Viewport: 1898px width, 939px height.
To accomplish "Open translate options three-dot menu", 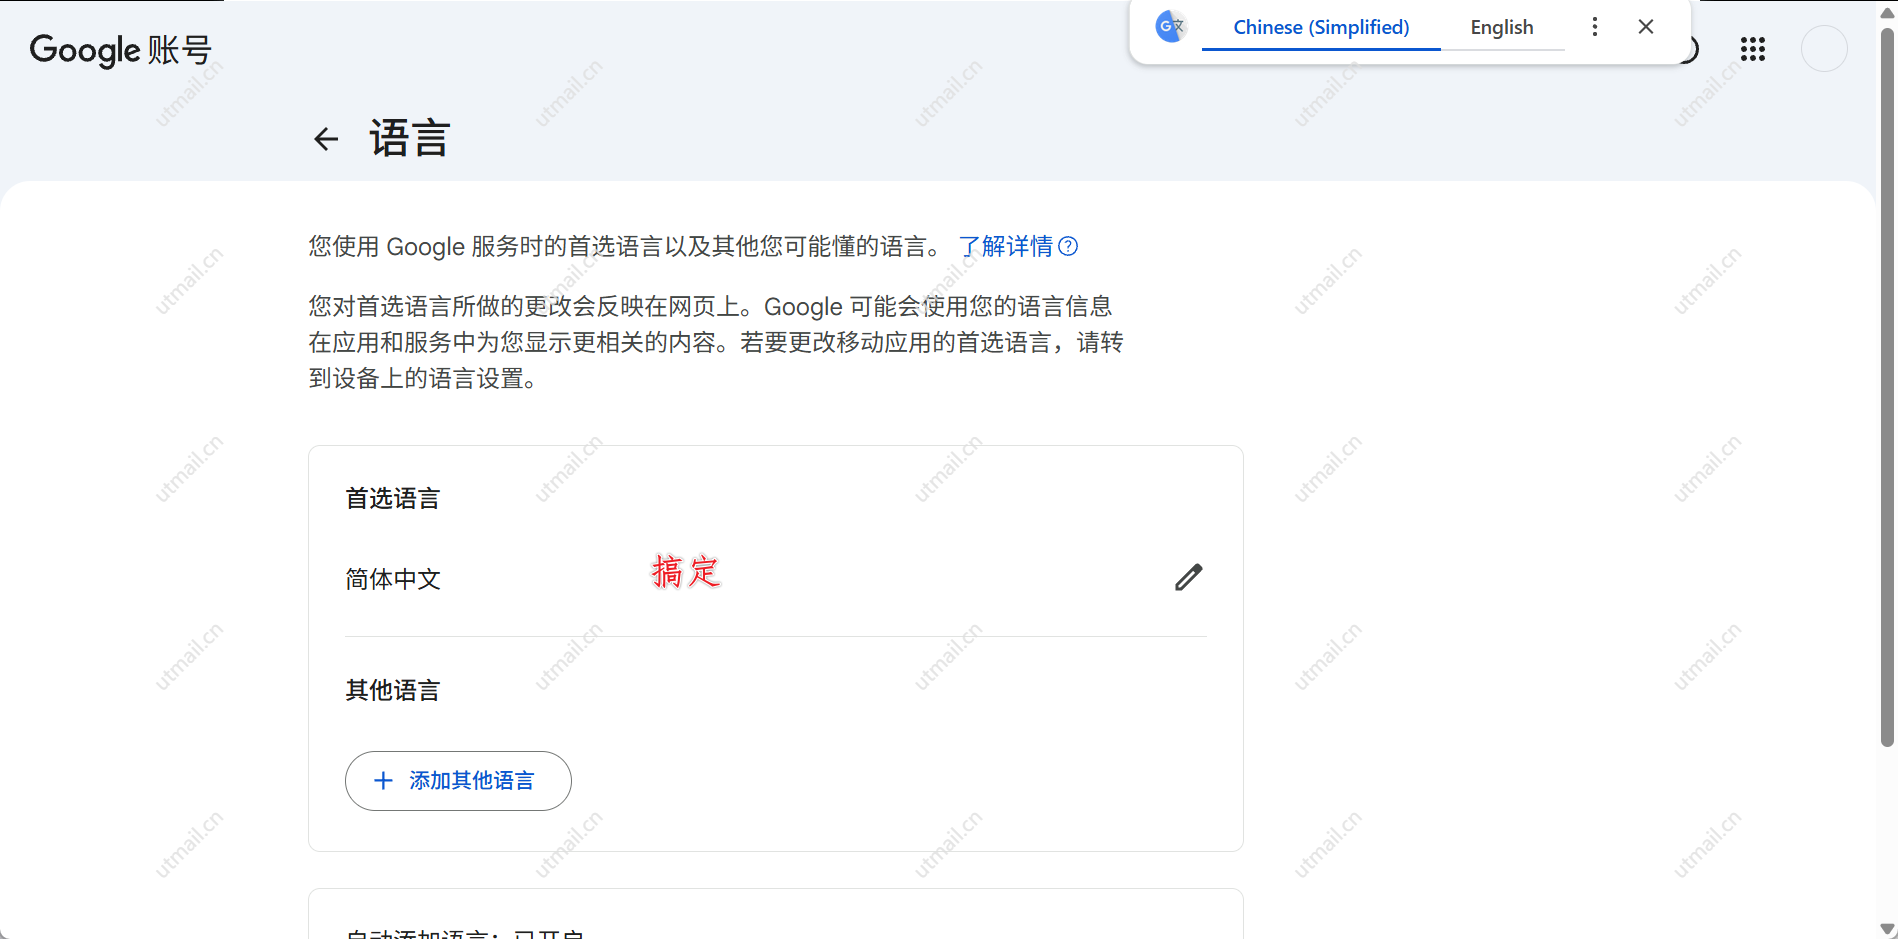I will pyautogui.click(x=1595, y=27).
